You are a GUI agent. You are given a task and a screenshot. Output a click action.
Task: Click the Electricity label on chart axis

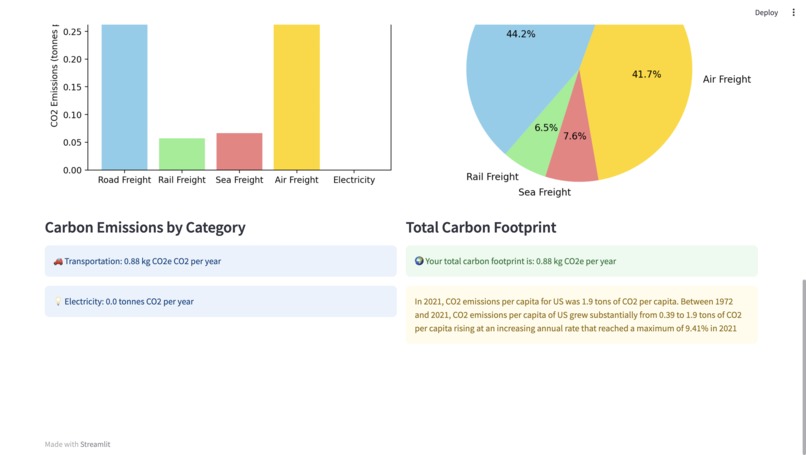pos(354,180)
